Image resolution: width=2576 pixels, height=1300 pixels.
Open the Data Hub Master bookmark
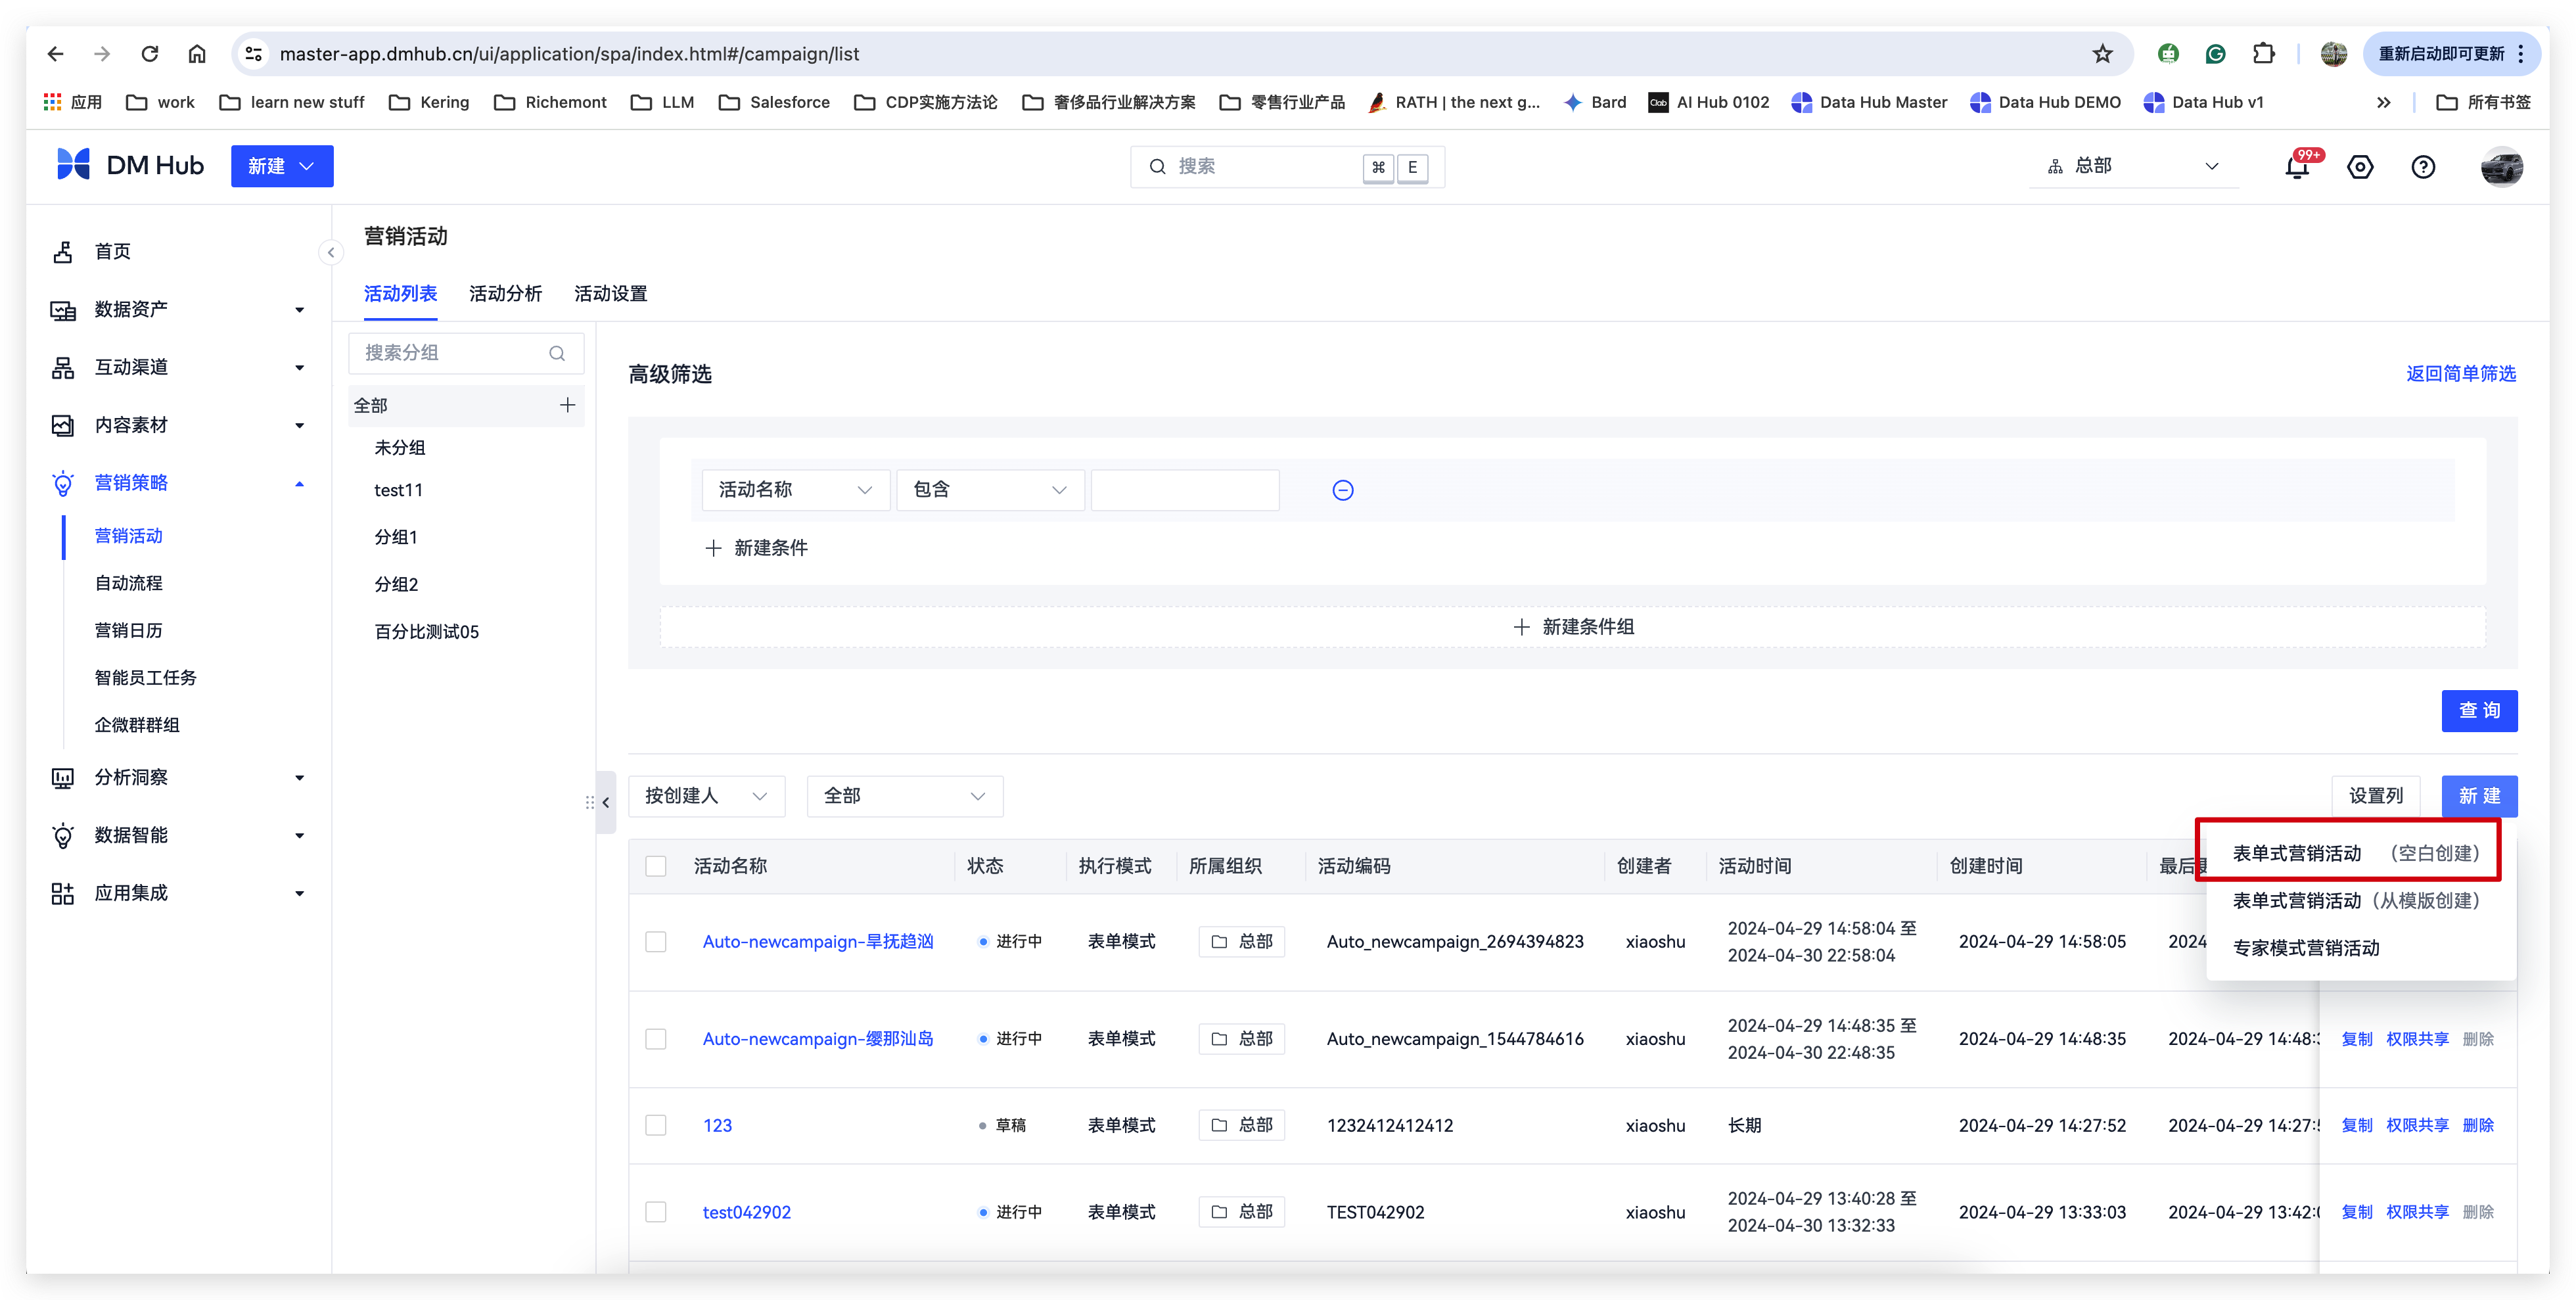1869,102
